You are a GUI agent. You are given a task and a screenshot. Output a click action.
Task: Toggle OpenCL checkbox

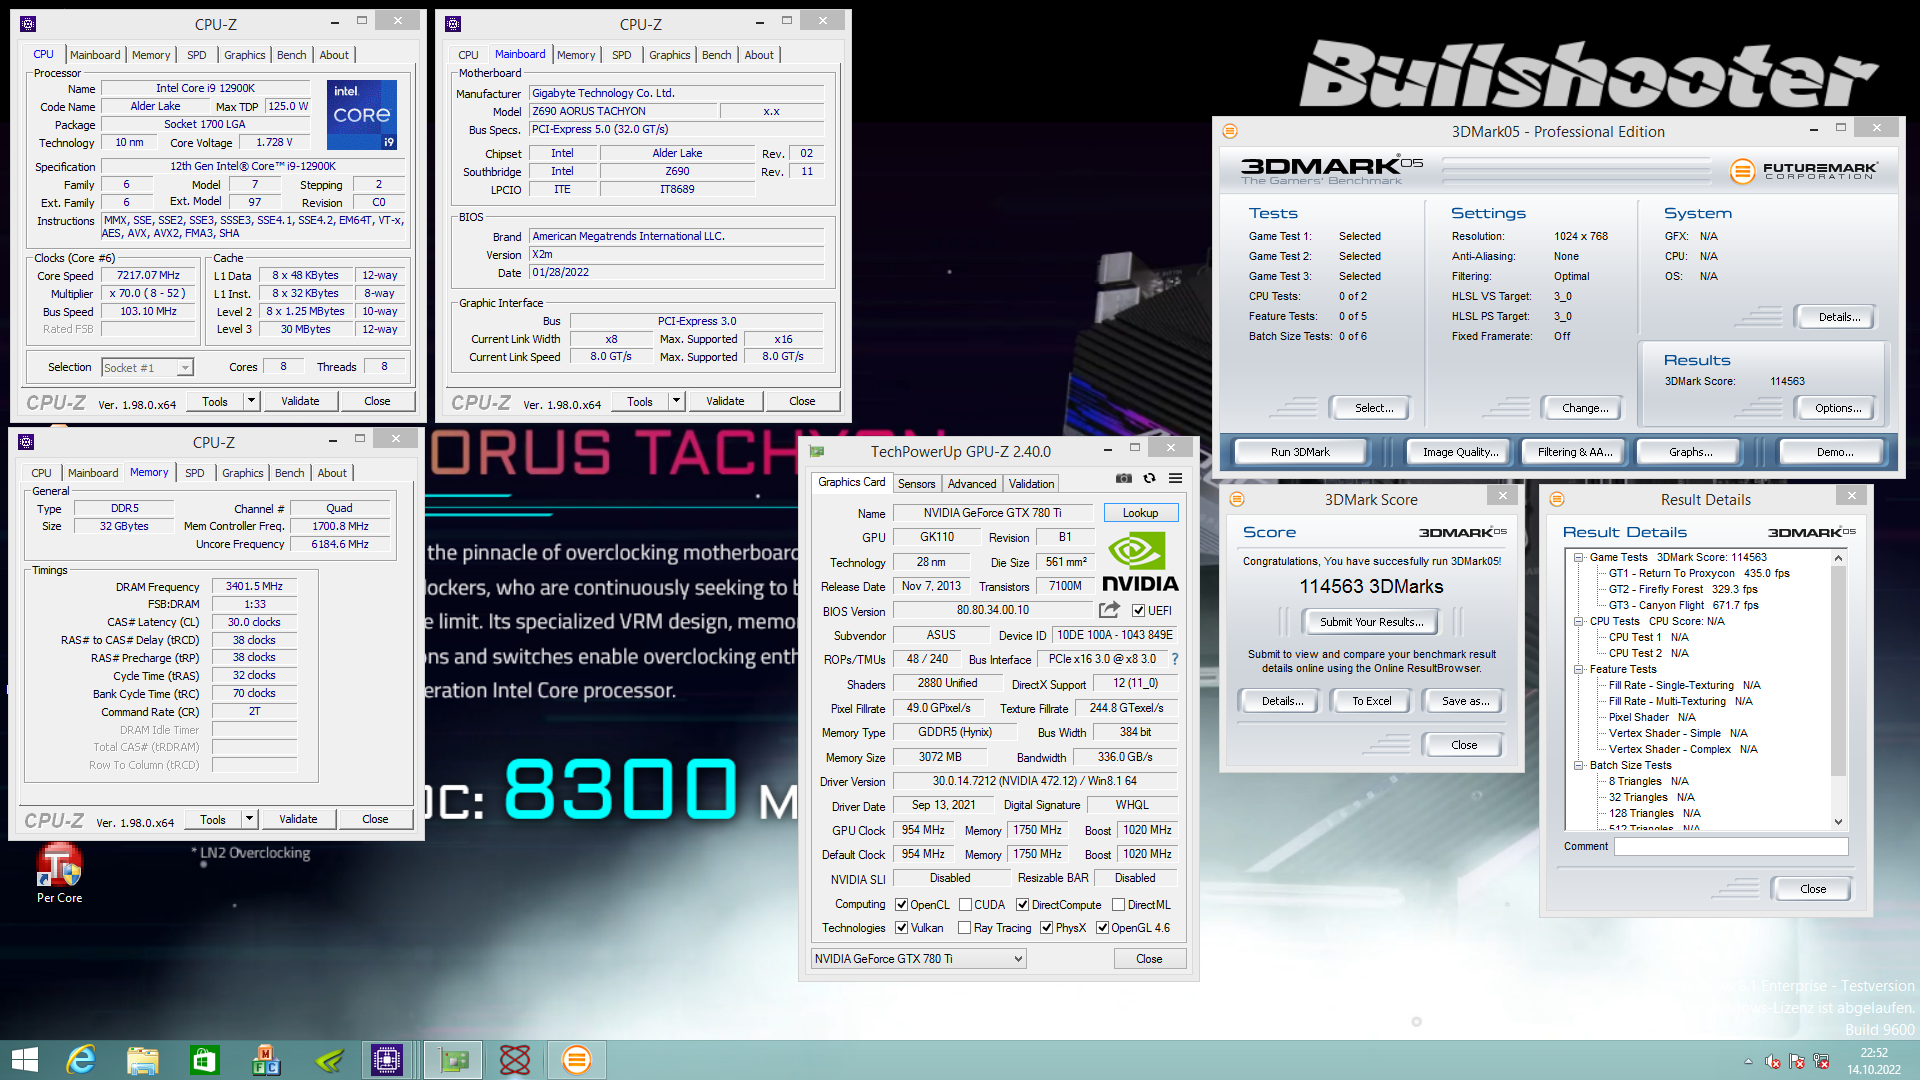tap(901, 905)
